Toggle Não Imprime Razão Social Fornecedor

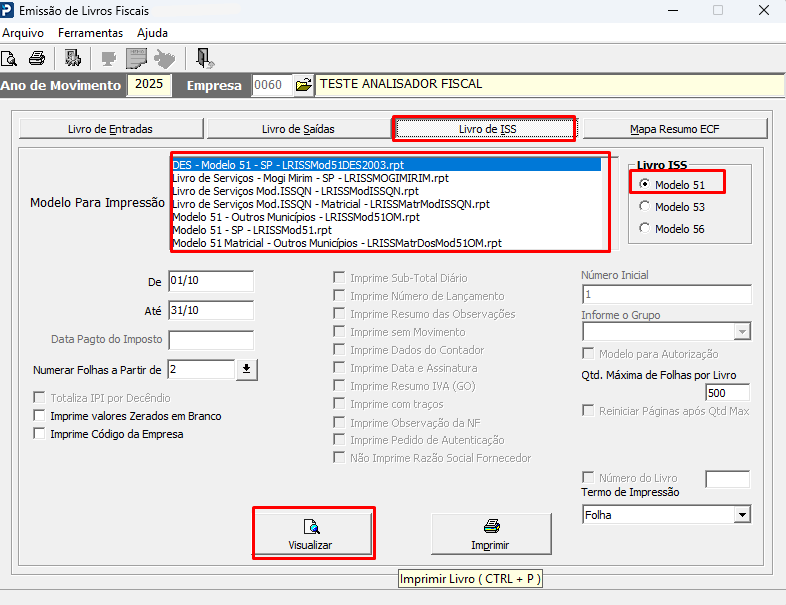pyautogui.click(x=339, y=457)
